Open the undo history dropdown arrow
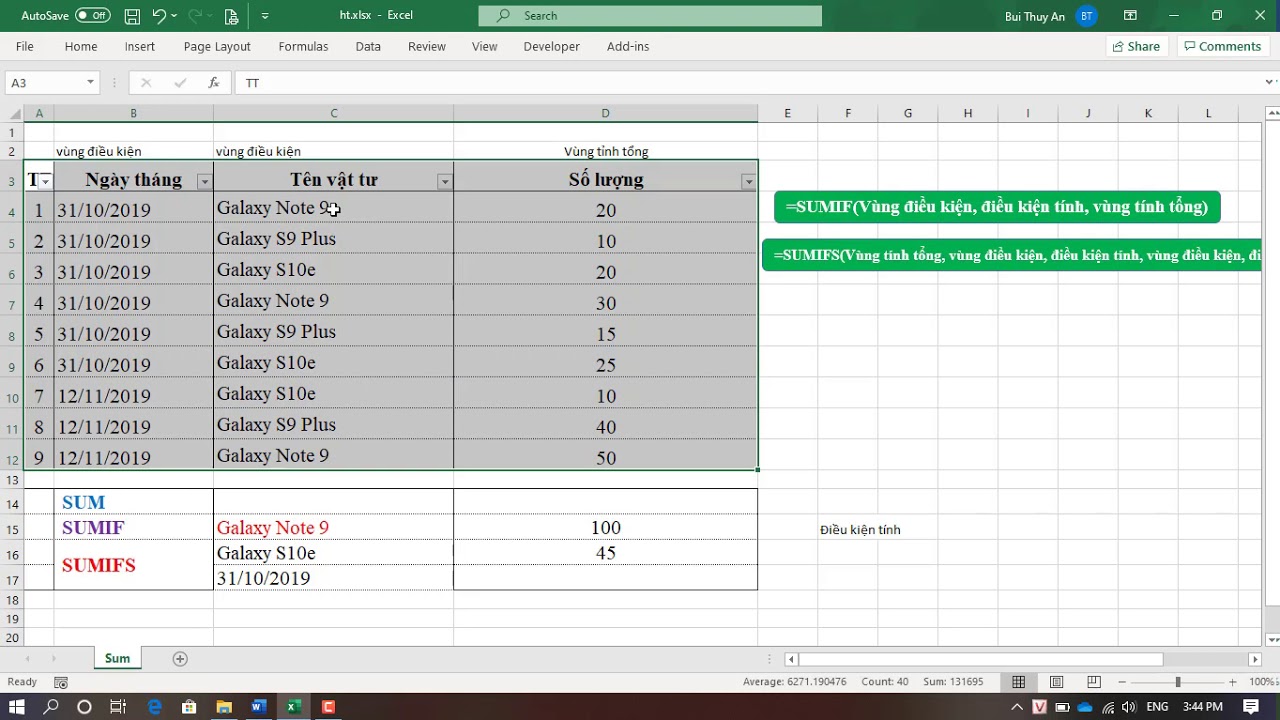This screenshot has width=1280, height=720. pyautogui.click(x=174, y=15)
